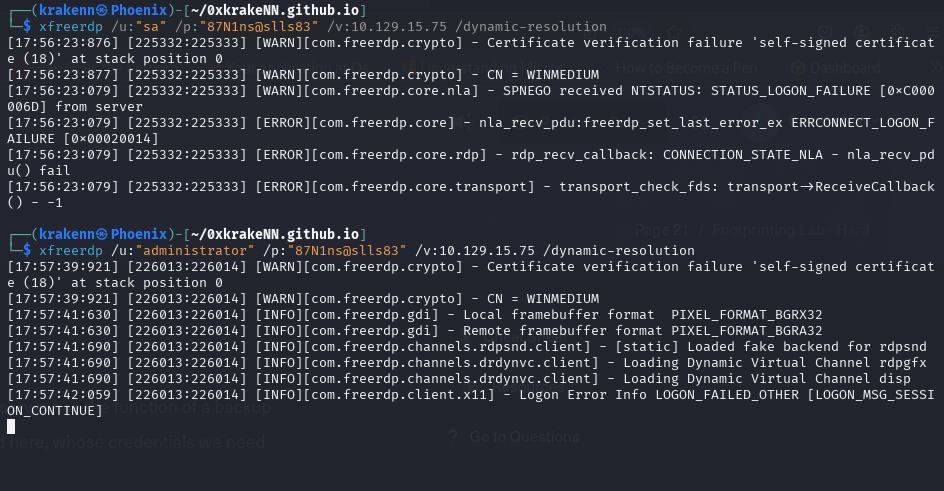The width and height of the screenshot is (944, 491).
Task: Follow the Go to Questions link
Action: tap(523, 437)
